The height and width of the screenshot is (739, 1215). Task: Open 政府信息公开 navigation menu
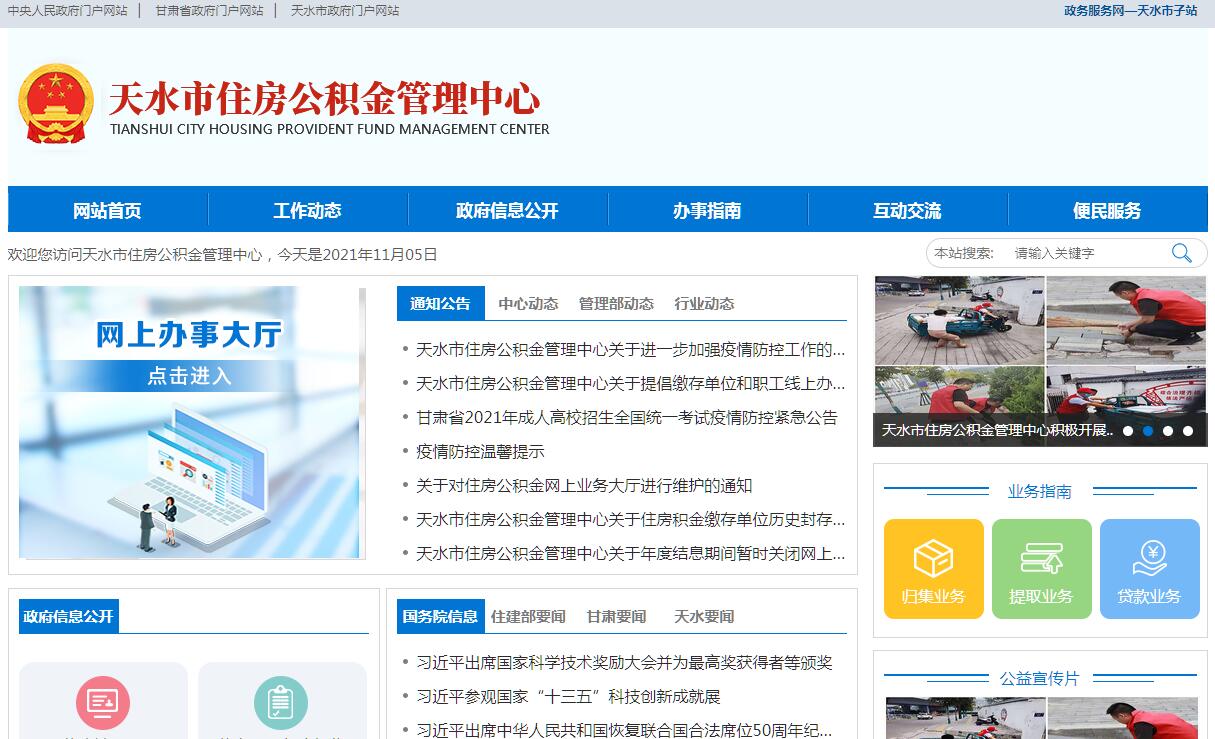[507, 211]
